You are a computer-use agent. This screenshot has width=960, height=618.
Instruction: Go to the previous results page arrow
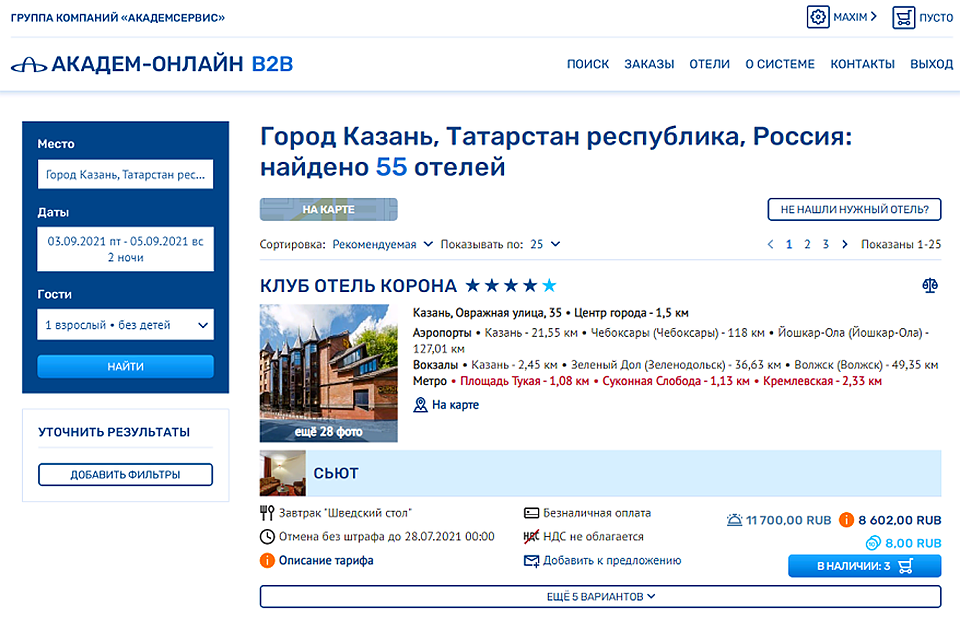click(770, 244)
